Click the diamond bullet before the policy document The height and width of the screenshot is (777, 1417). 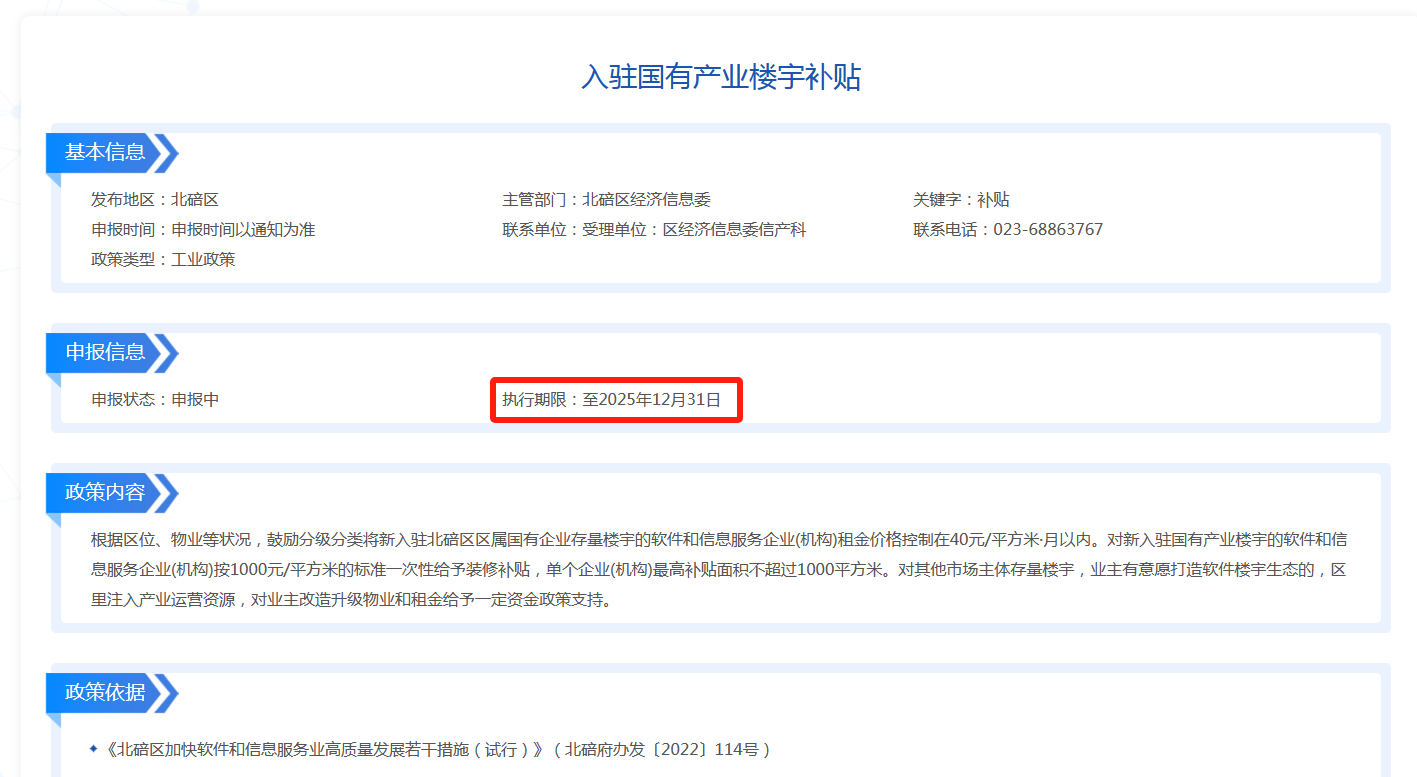(x=94, y=749)
